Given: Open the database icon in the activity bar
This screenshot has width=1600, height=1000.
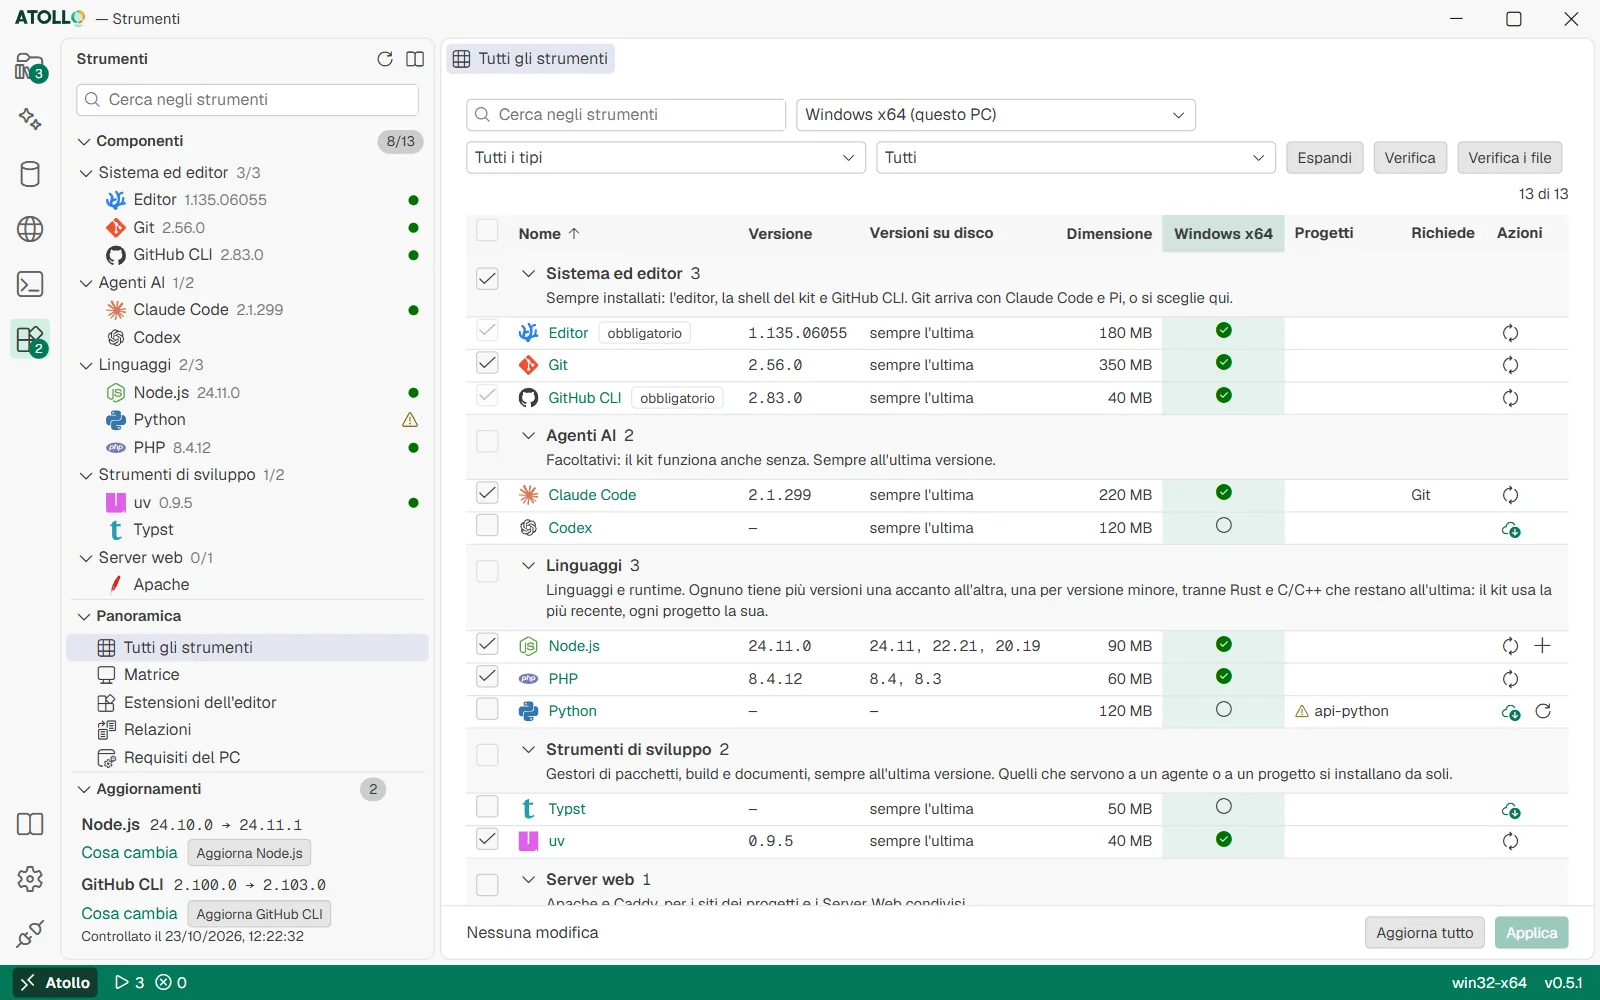Looking at the screenshot, I should coord(30,174).
